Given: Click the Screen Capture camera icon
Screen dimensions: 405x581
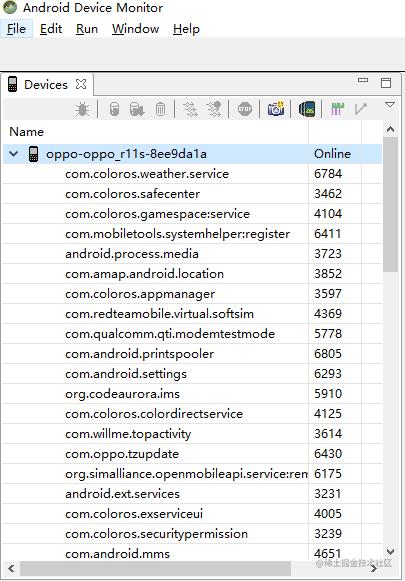Looking at the screenshot, I should [x=276, y=109].
